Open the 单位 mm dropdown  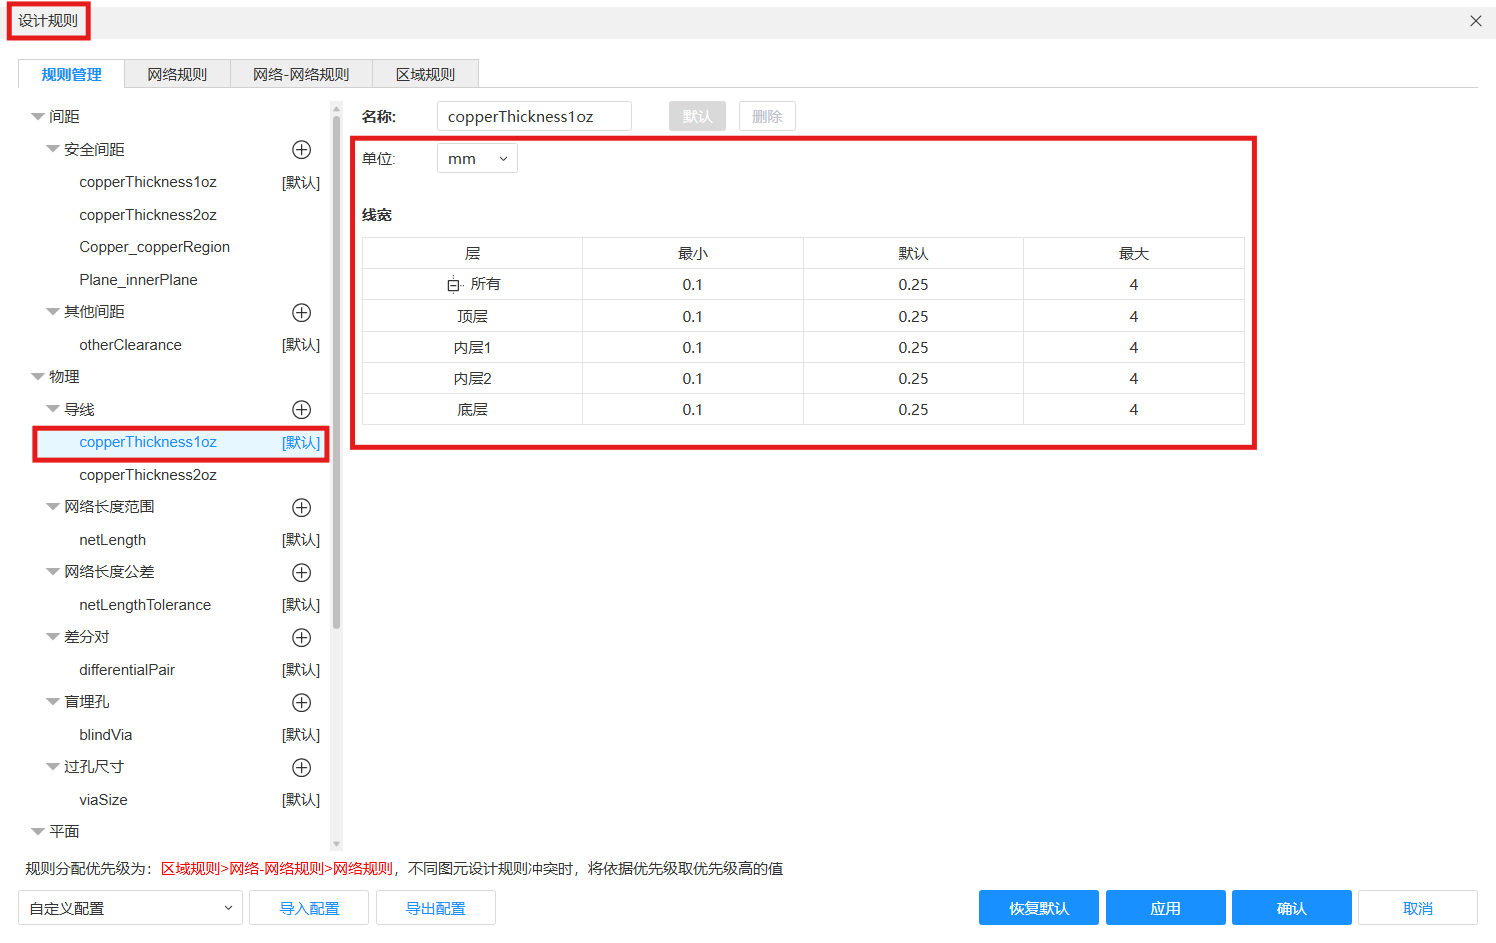(x=477, y=158)
